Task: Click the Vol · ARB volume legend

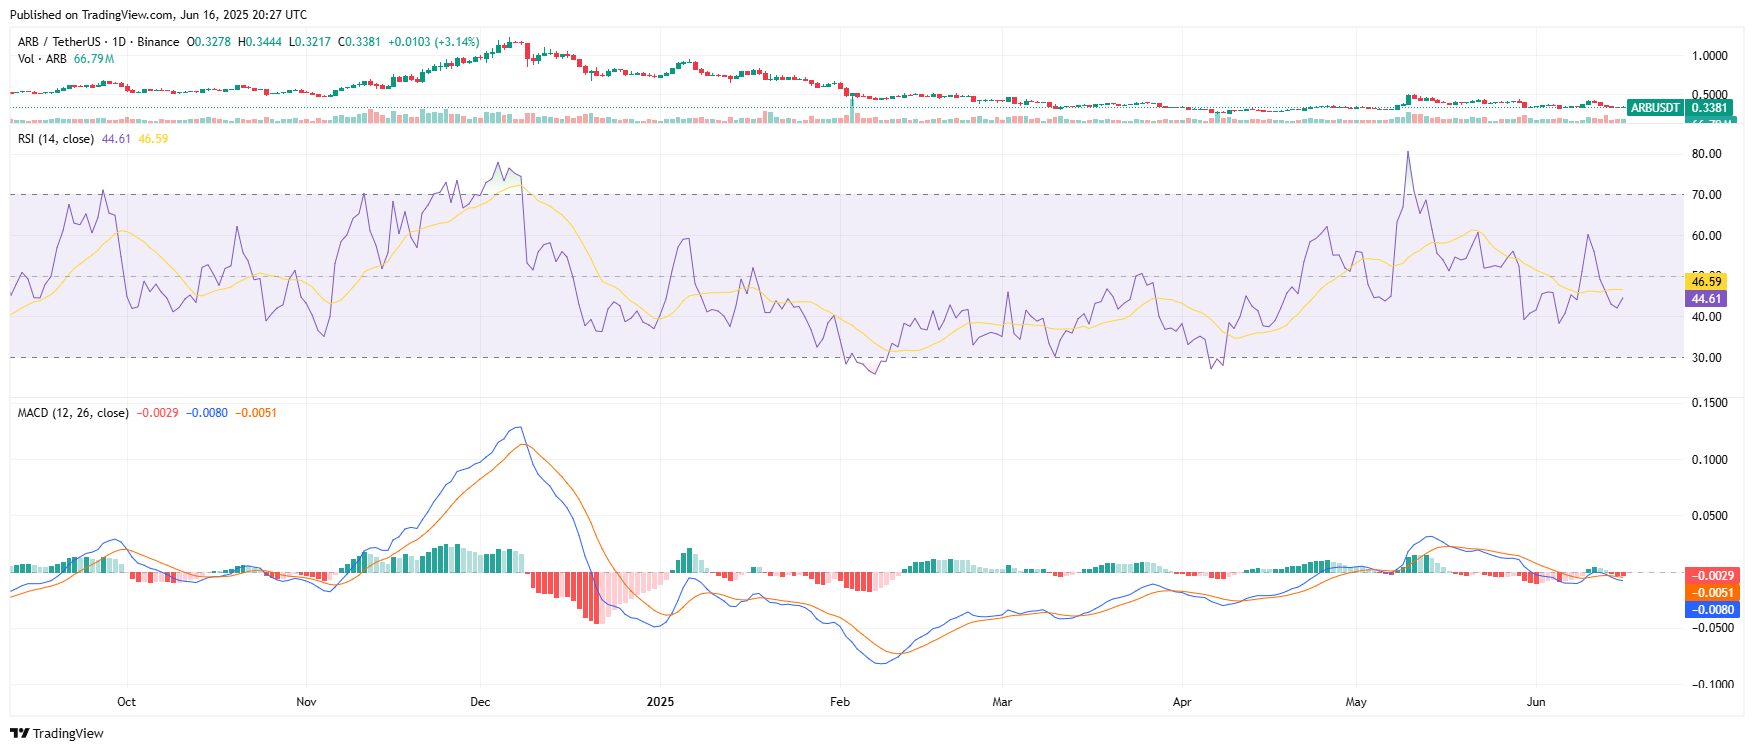Action: pyautogui.click(x=42, y=59)
